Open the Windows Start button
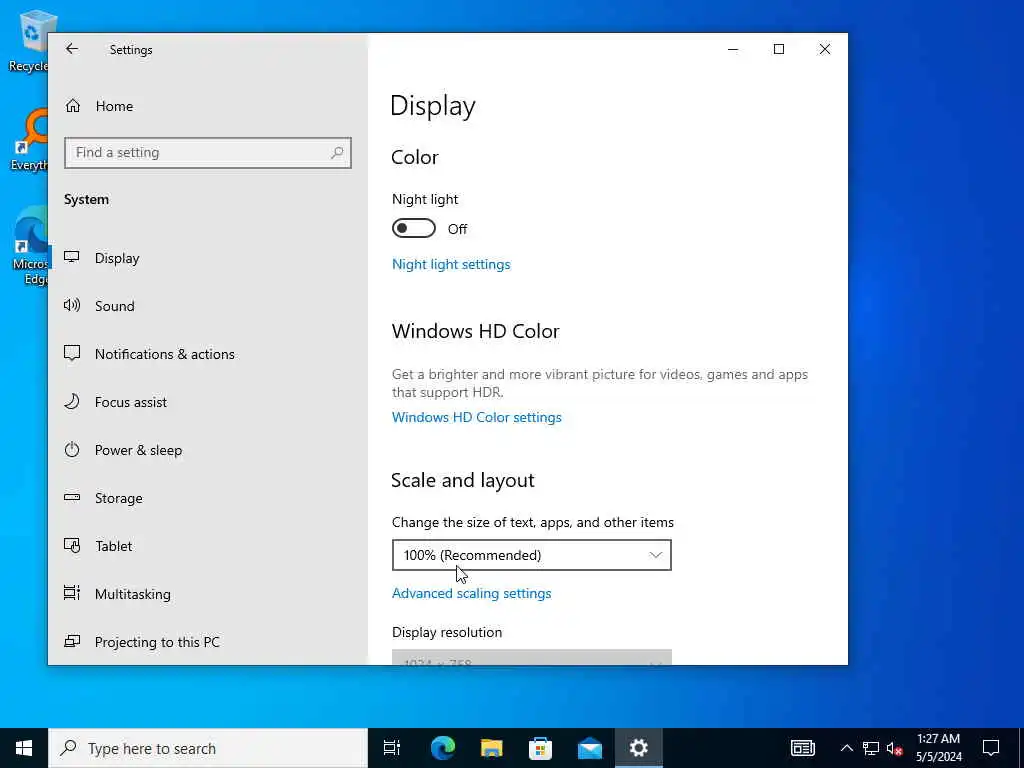Image resolution: width=1024 pixels, height=768 pixels. coord(24,748)
